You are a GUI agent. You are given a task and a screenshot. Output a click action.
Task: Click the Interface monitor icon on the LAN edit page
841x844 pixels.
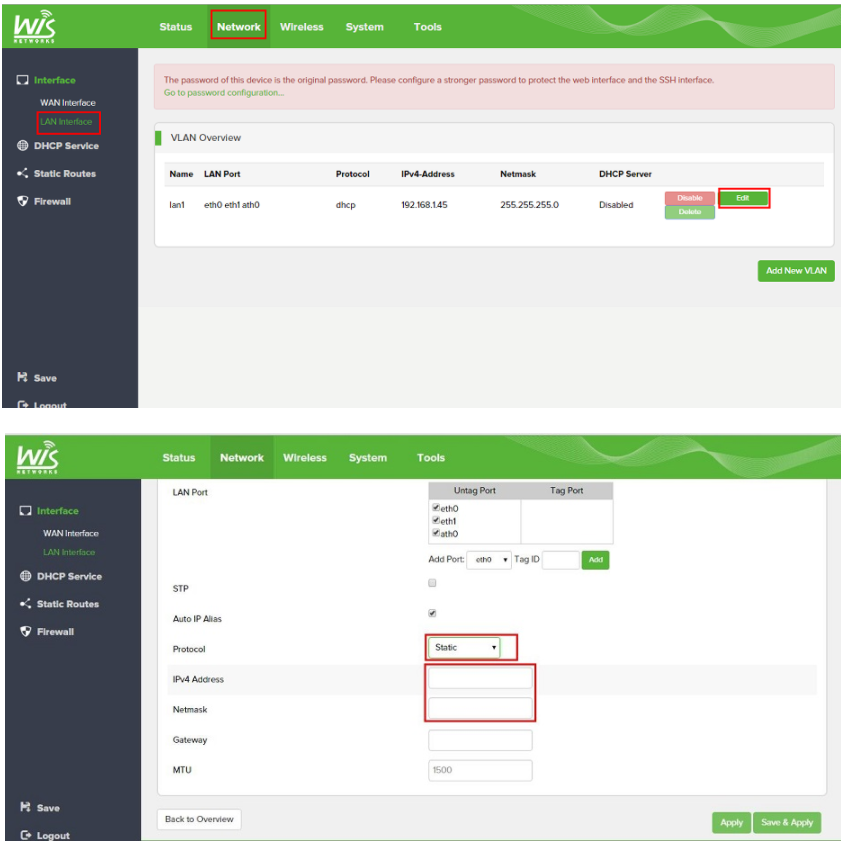click(26, 511)
